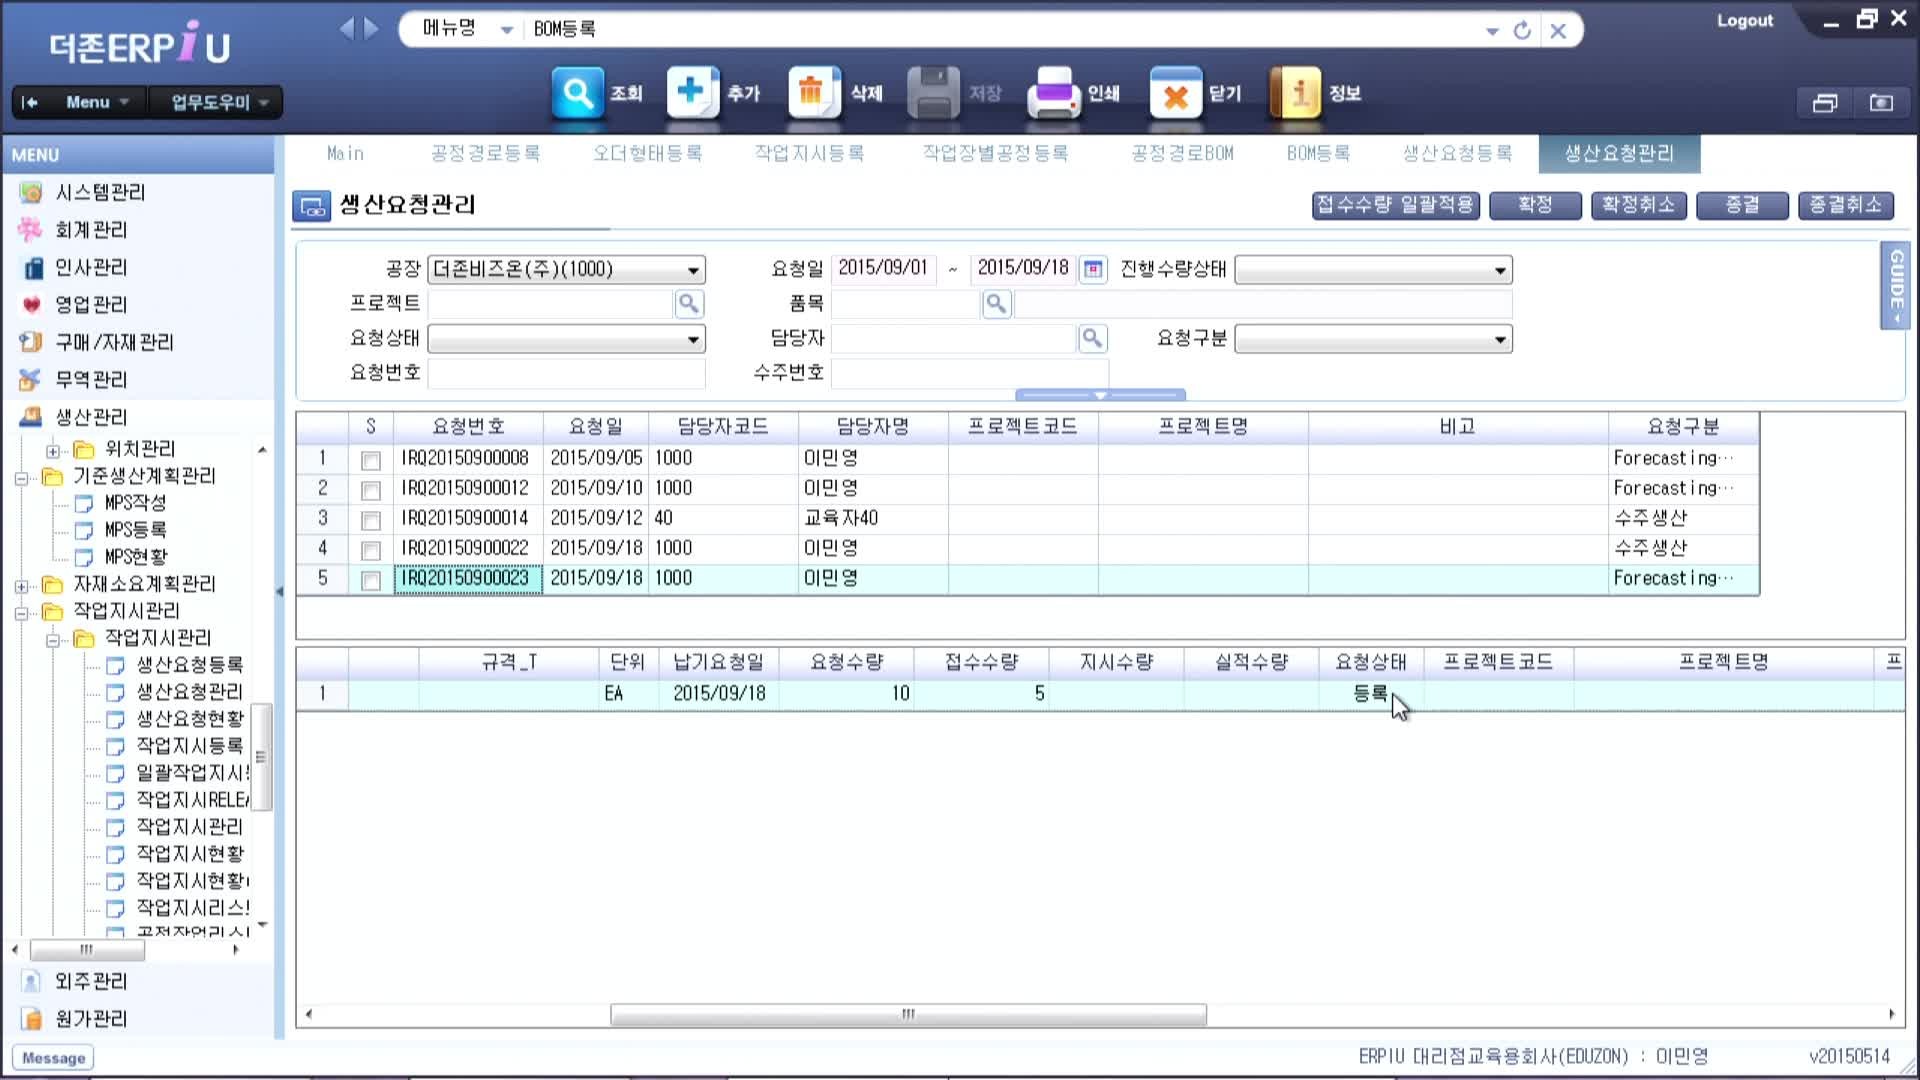Click the window cascade icon at top right
This screenshot has height=1080, width=1920.
click(x=1825, y=103)
